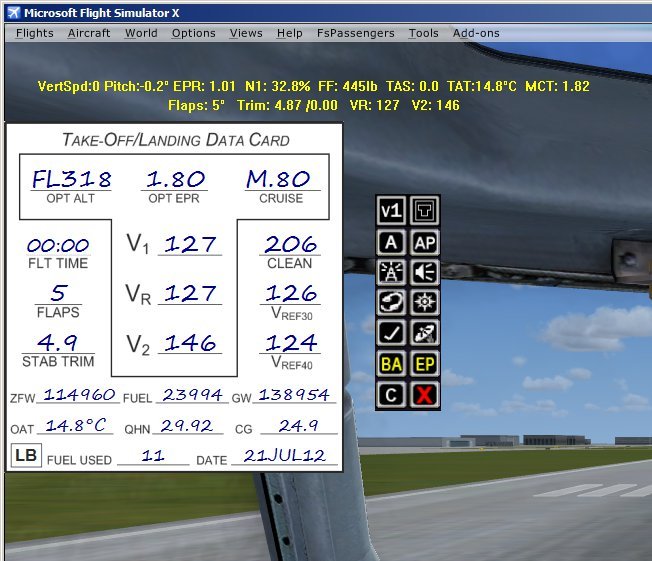Click the headset communications icon
Screen dimensions: 652x561
[x=391, y=302]
